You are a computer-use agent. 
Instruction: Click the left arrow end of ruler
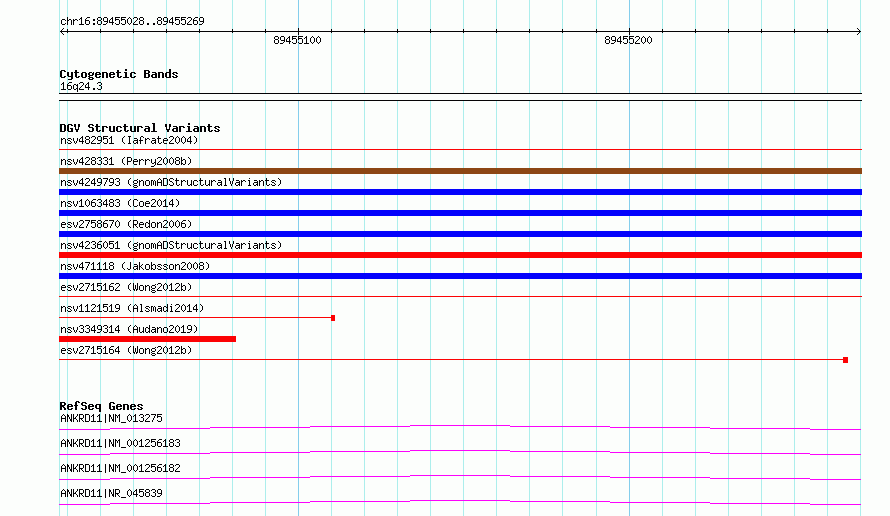tap(63, 31)
